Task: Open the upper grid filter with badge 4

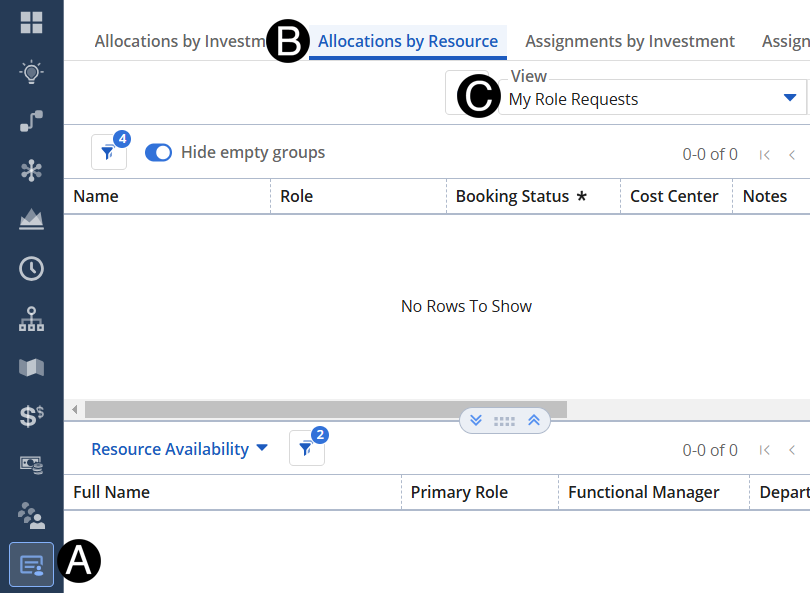Action: (x=108, y=153)
